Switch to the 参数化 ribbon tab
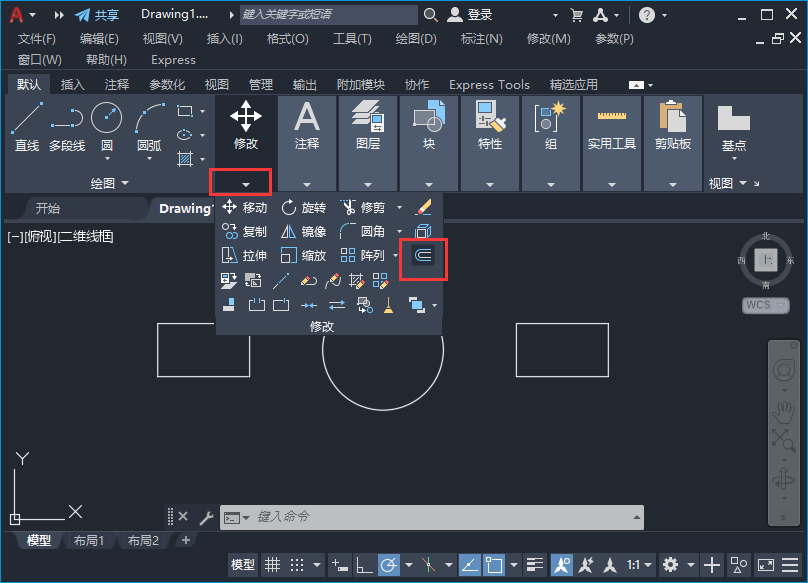This screenshot has height=583, width=808. 167,85
